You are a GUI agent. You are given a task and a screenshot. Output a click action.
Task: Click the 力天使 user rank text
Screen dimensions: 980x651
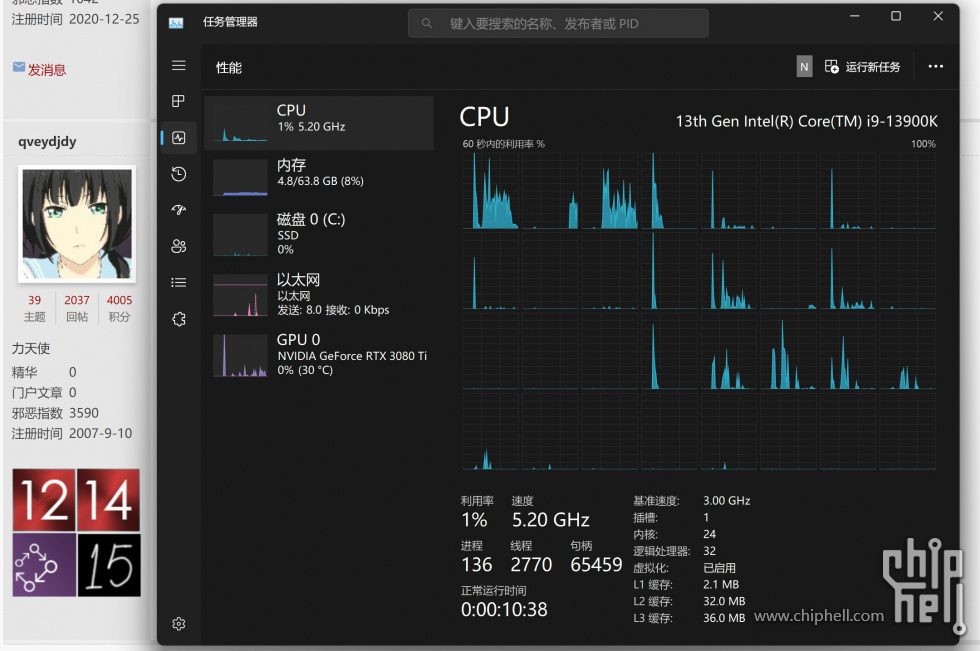click(x=31, y=349)
